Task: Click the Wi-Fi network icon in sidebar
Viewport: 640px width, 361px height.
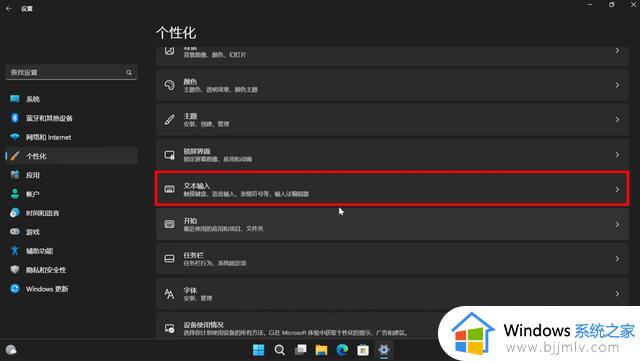Action: coord(15,137)
